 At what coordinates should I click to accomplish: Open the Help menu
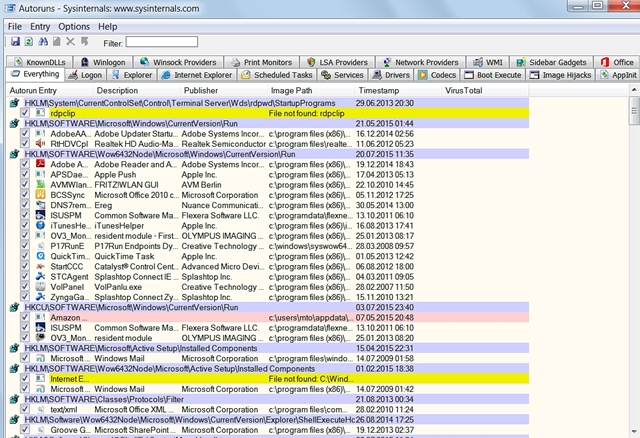pos(107,27)
